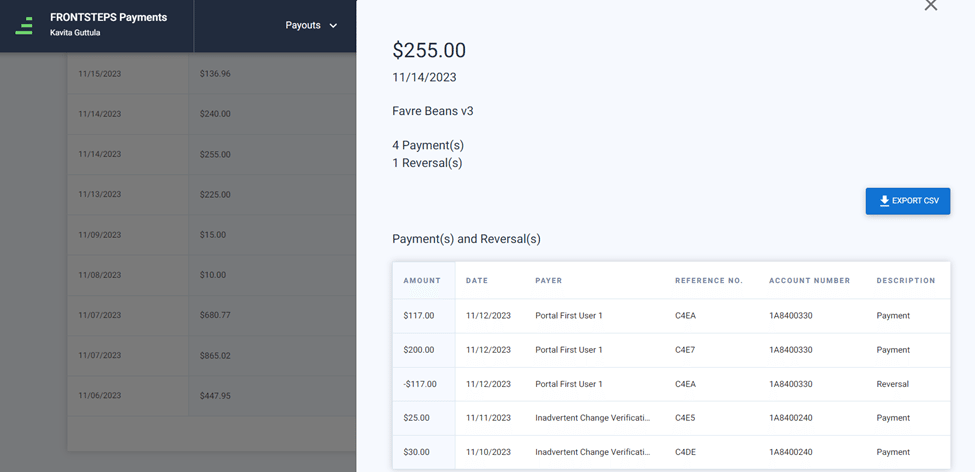Select the $200.00 payment with reference C4E7

click(x=672, y=350)
